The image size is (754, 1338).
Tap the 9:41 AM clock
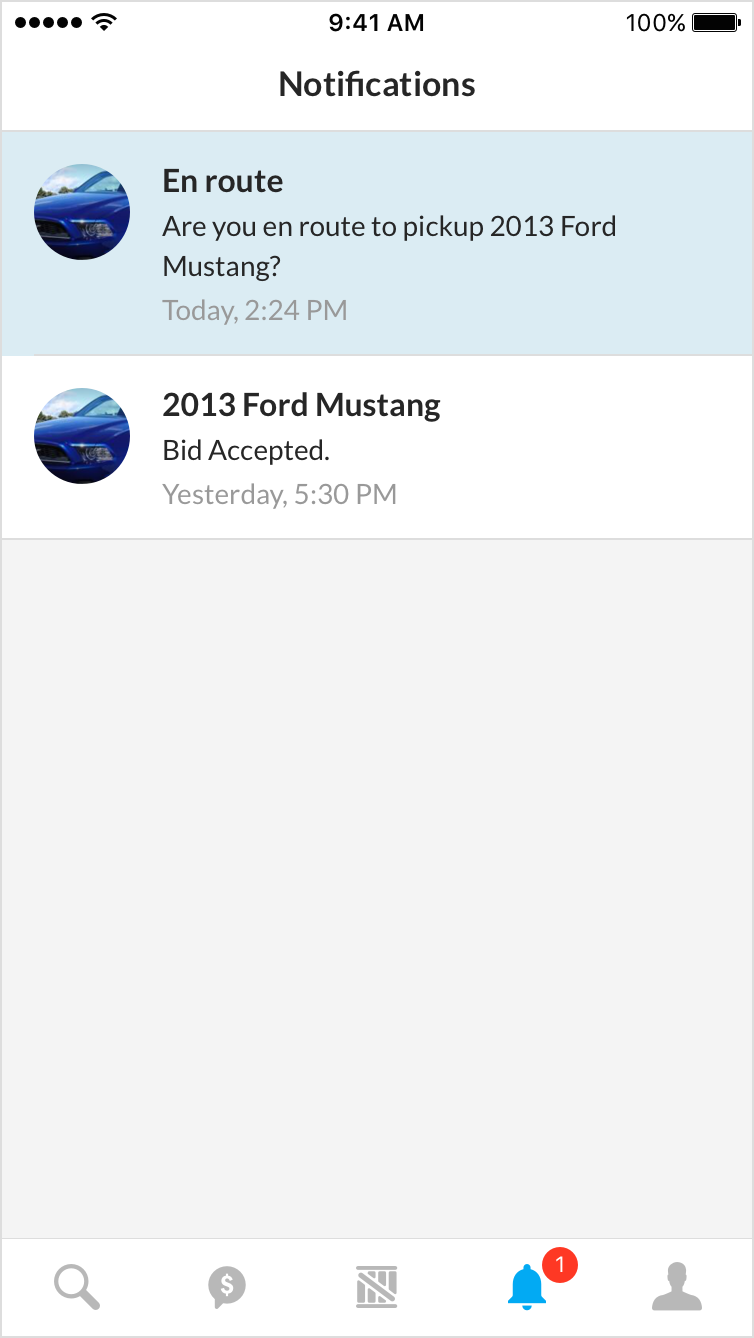click(376, 22)
